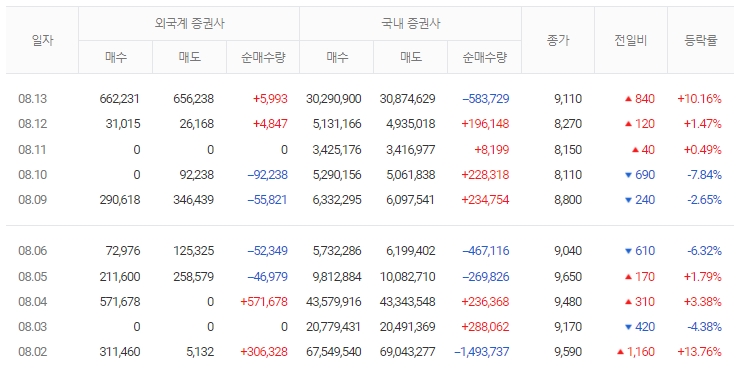Screen dimensions: 738x373
Task: Click net volume –467,116
Action: tap(486, 251)
